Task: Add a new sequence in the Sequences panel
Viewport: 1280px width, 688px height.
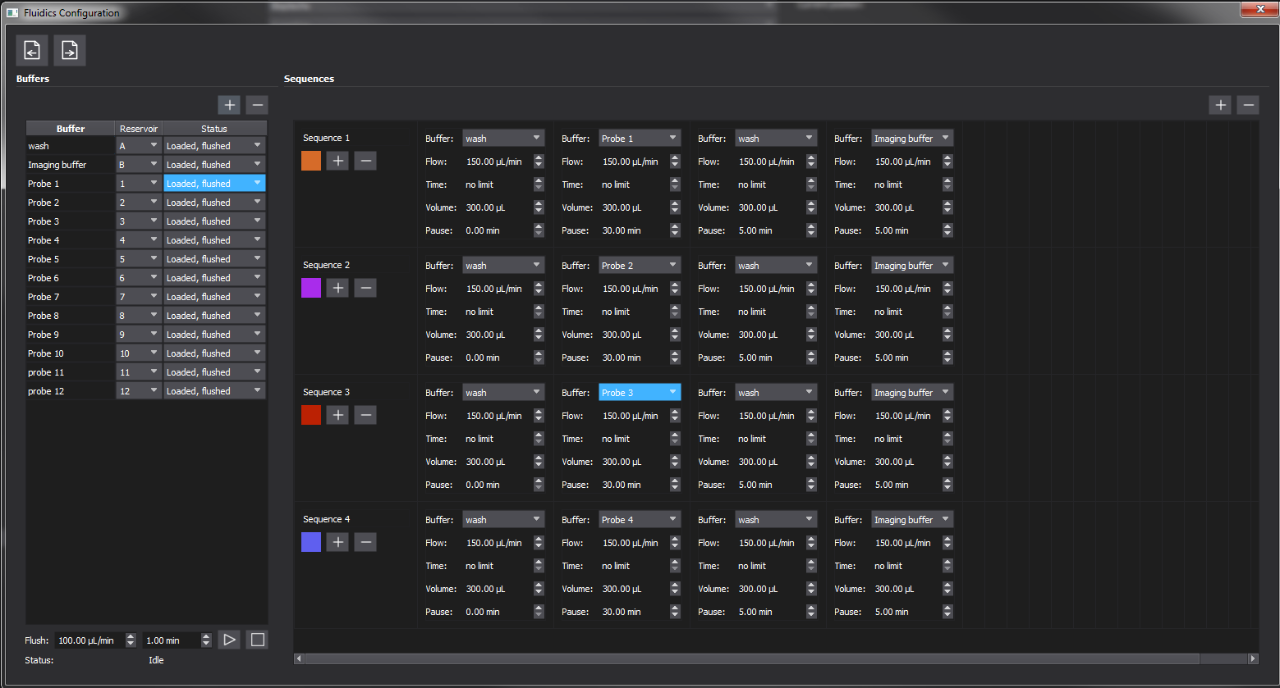Action: [x=1220, y=104]
